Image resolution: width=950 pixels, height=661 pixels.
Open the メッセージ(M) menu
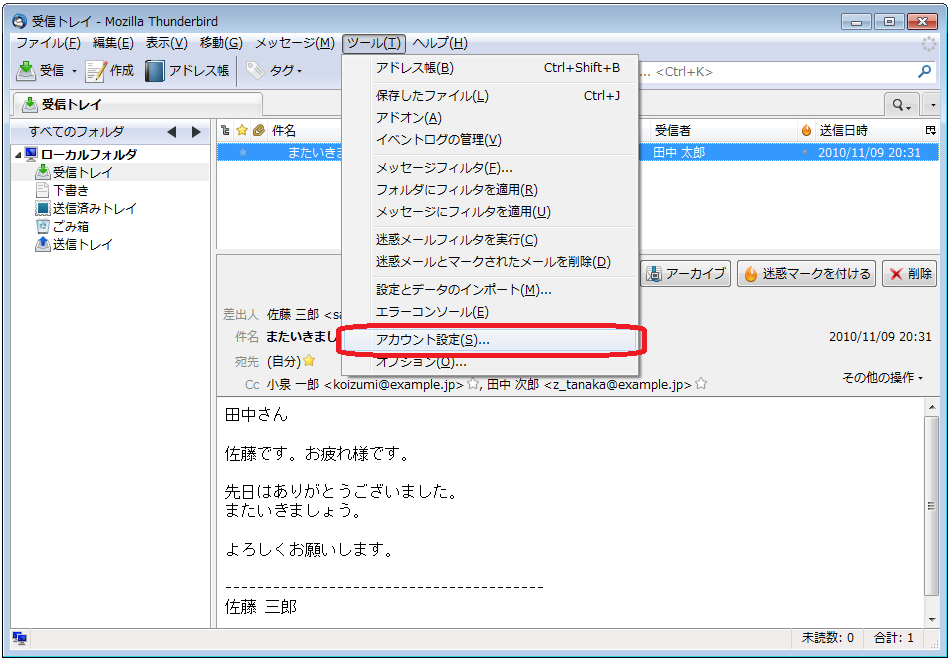point(294,43)
